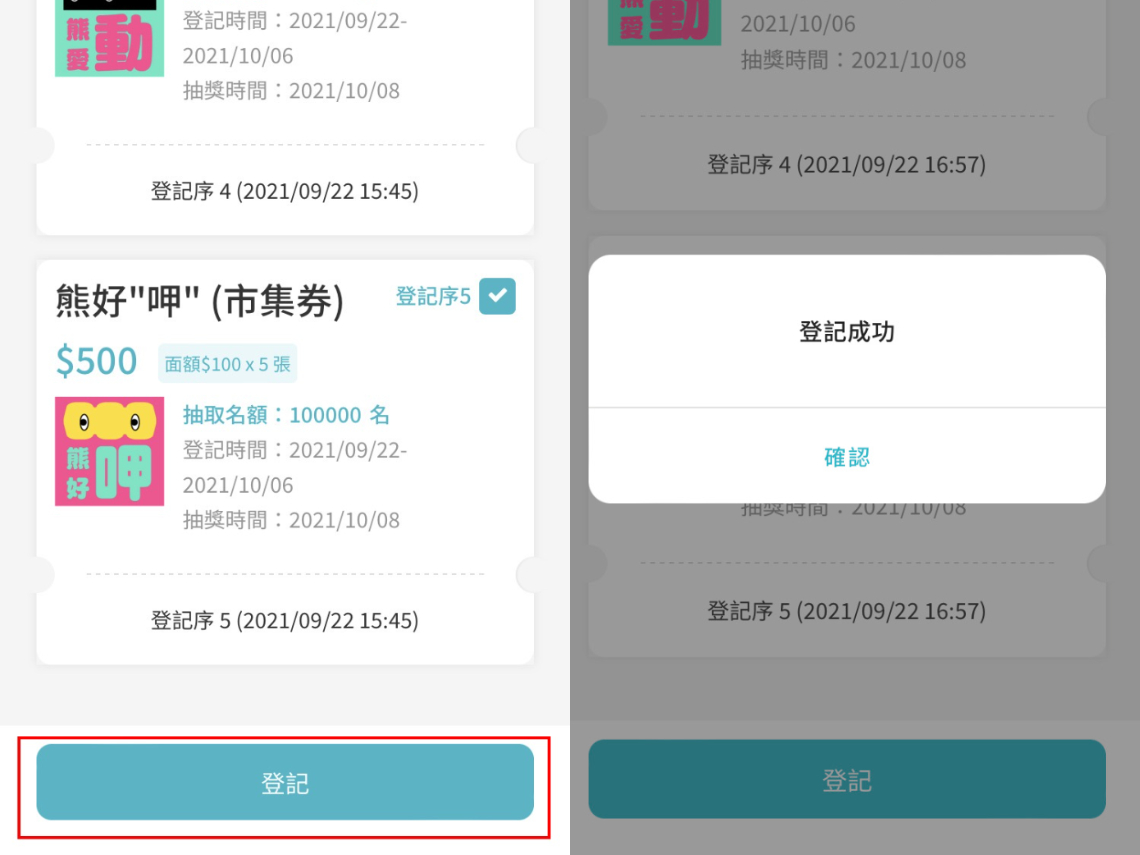Tap the dimmed 熊愛動 image behind the dialog
1140x855 pixels.
[664, 22]
